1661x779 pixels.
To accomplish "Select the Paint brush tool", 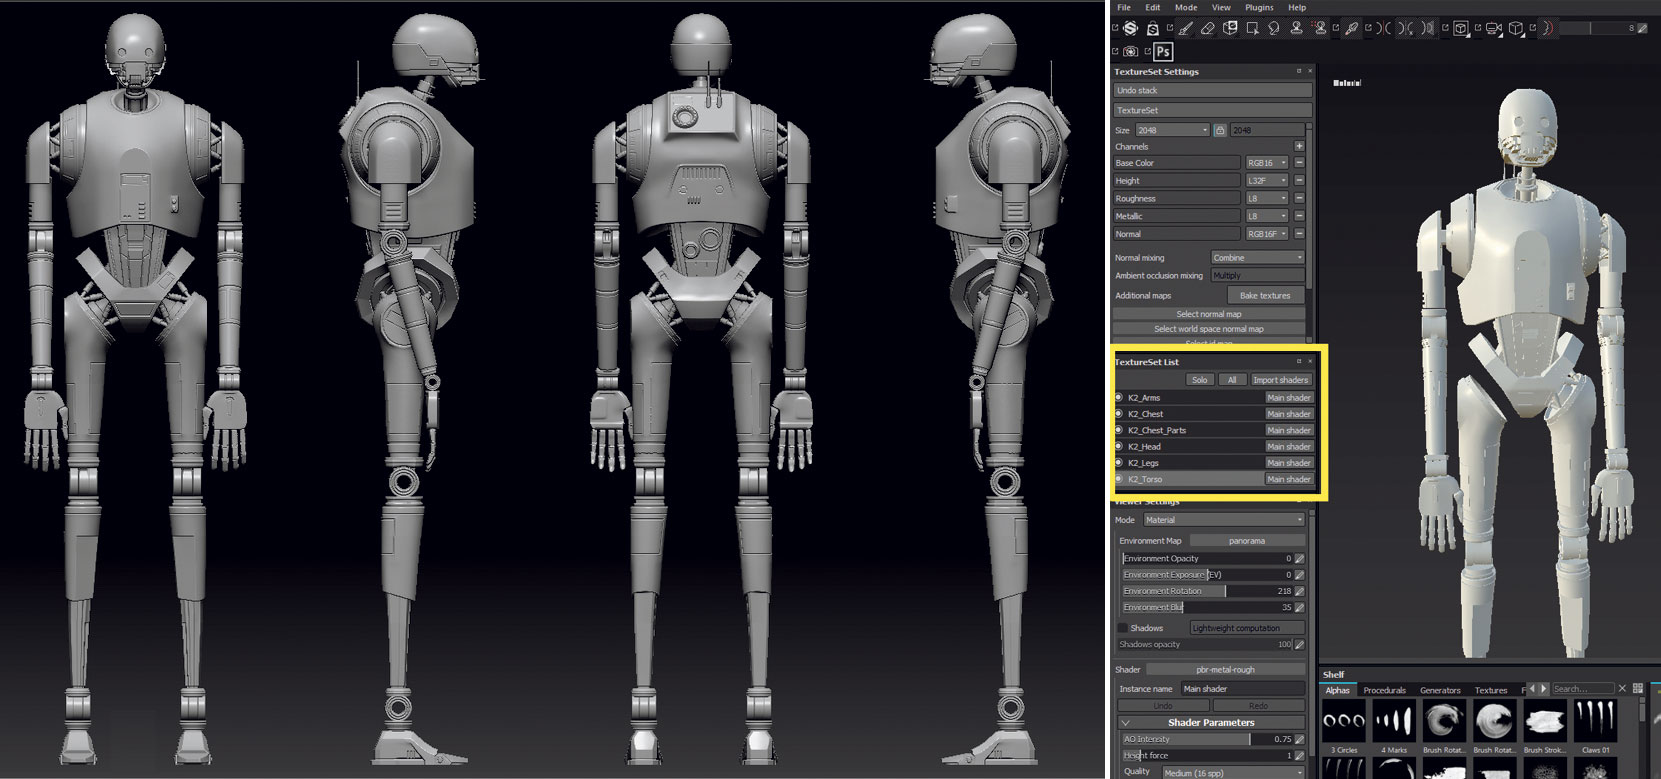I will point(1186,28).
